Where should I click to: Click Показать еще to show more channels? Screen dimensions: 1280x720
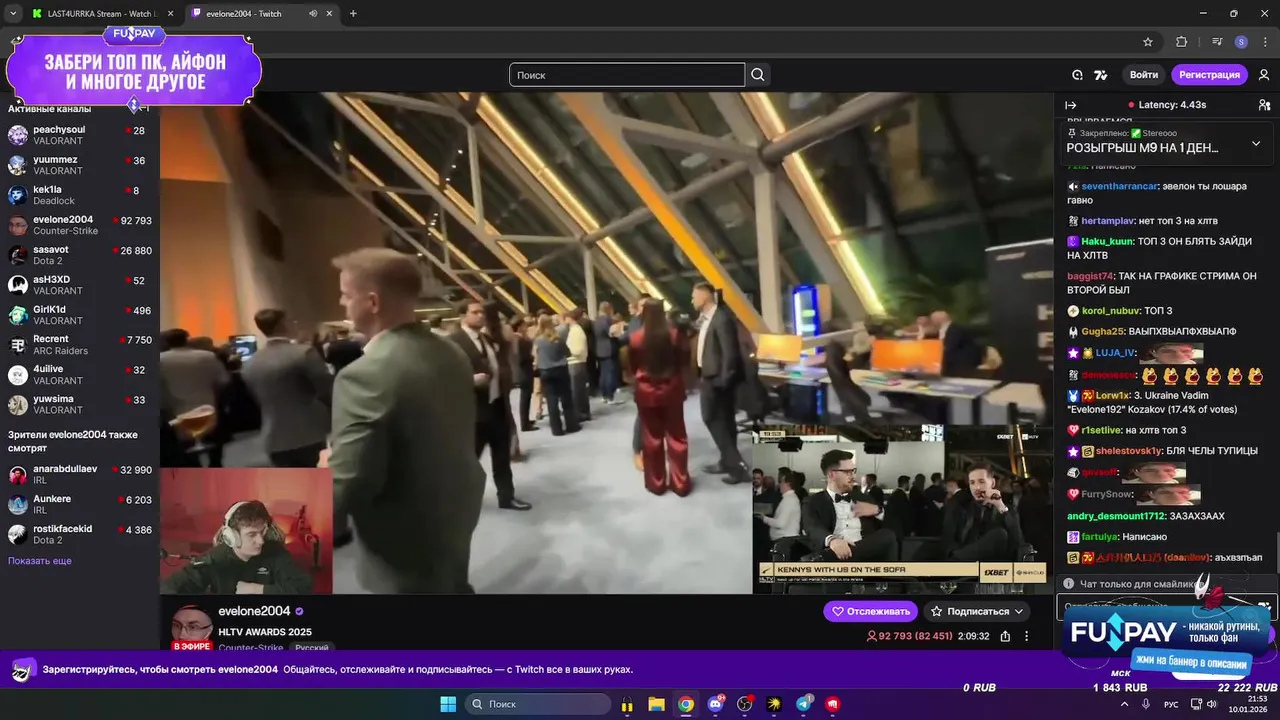pos(40,561)
